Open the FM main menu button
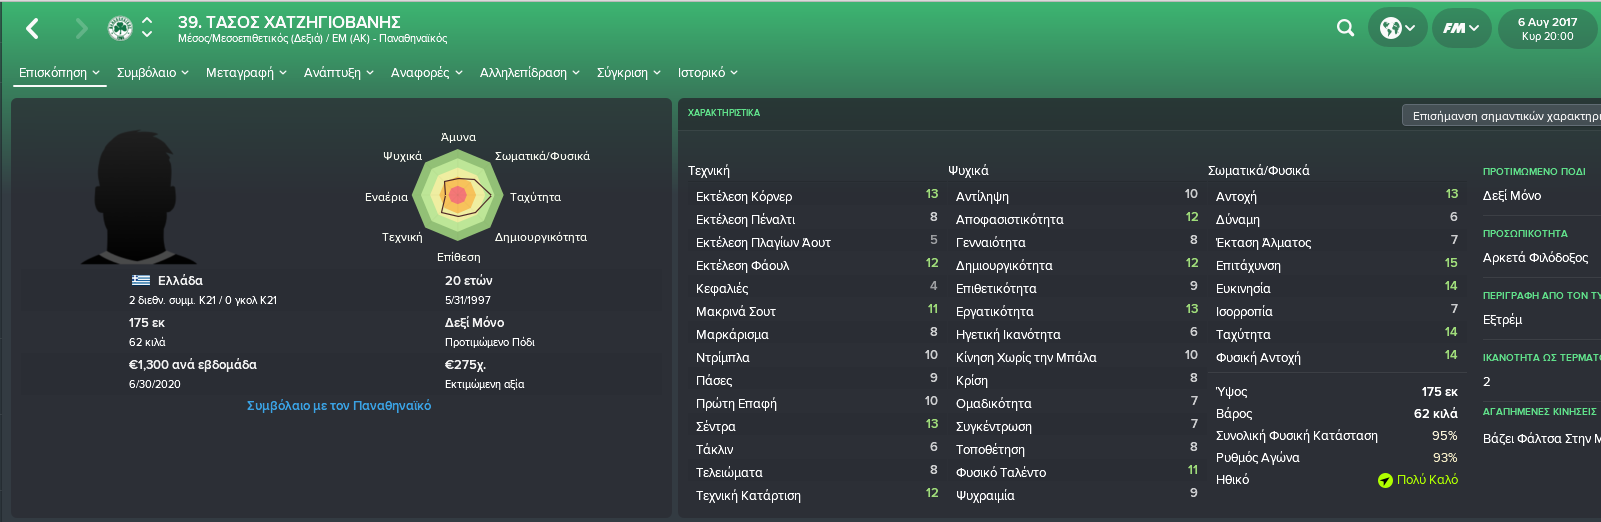Viewport: 1601px width, 522px height. 1461,28
